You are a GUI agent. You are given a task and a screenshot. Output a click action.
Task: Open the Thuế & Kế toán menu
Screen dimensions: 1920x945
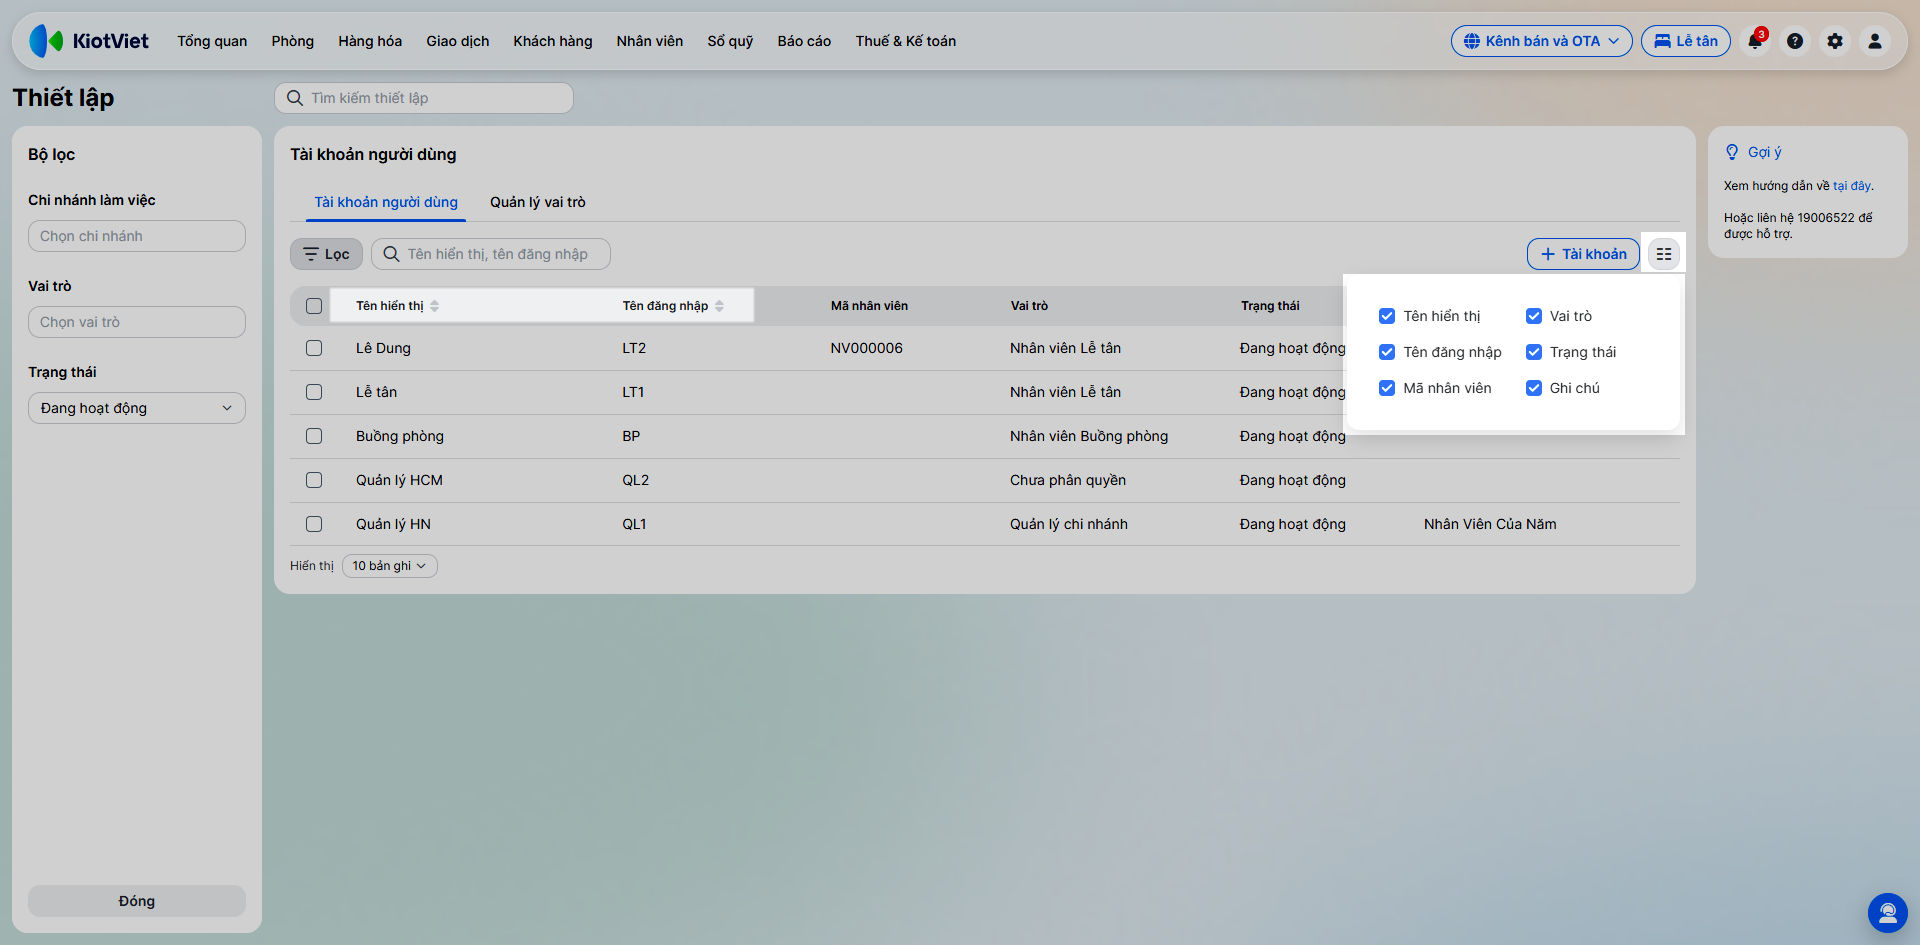pyautogui.click(x=906, y=41)
